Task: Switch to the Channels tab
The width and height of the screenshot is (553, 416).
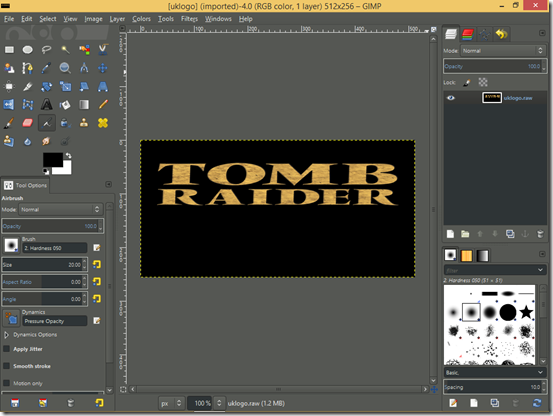Action: tap(467, 34)
